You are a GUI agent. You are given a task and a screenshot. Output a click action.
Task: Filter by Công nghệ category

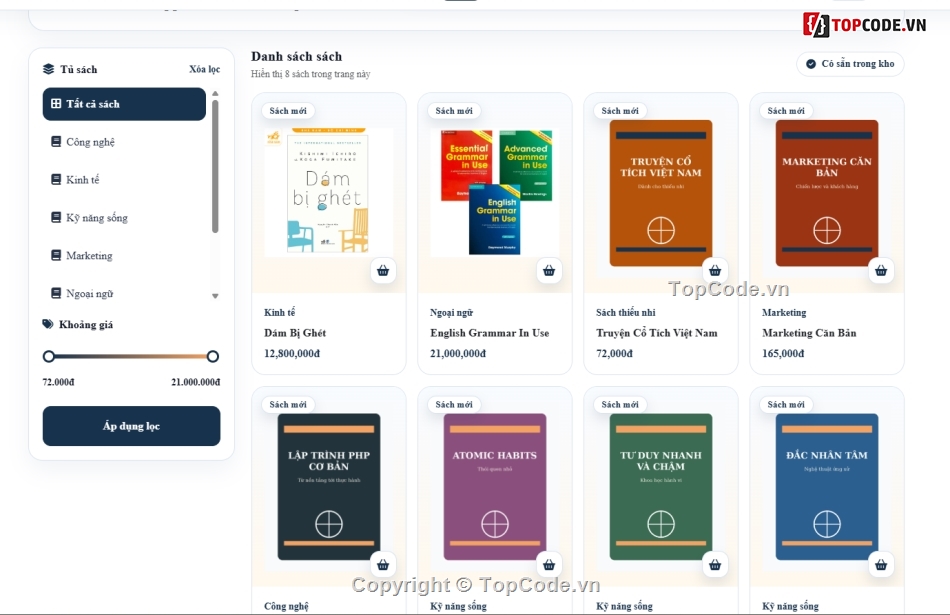(124, 142)
